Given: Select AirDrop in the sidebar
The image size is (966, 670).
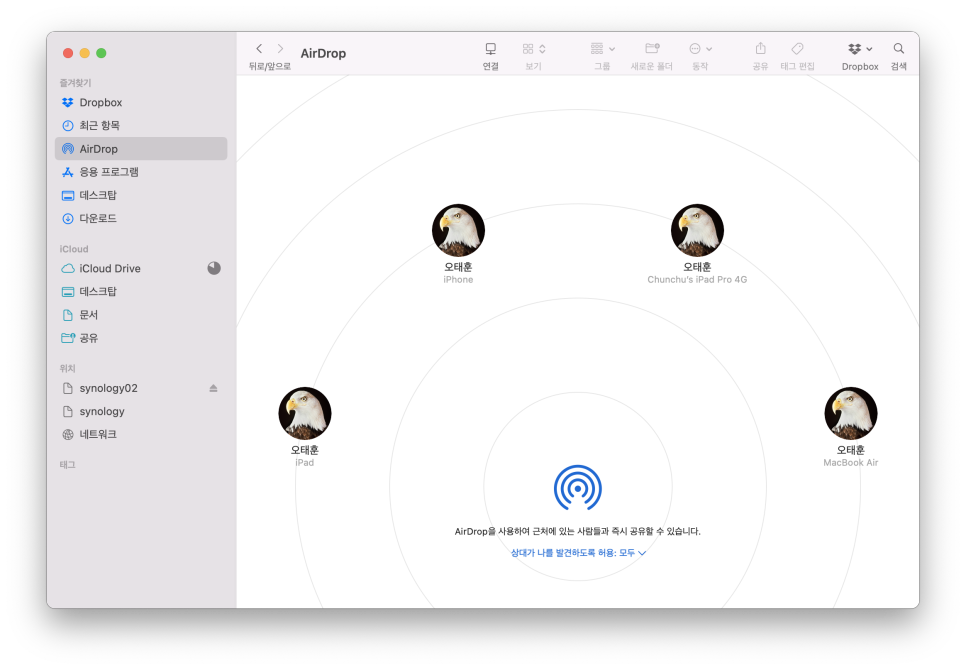Looking at the screenshot, I should coord(141,149).
